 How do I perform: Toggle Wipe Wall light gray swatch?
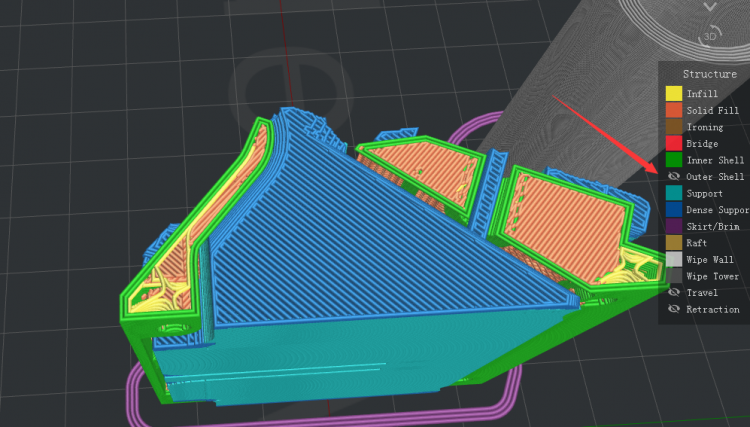point(673,259)
